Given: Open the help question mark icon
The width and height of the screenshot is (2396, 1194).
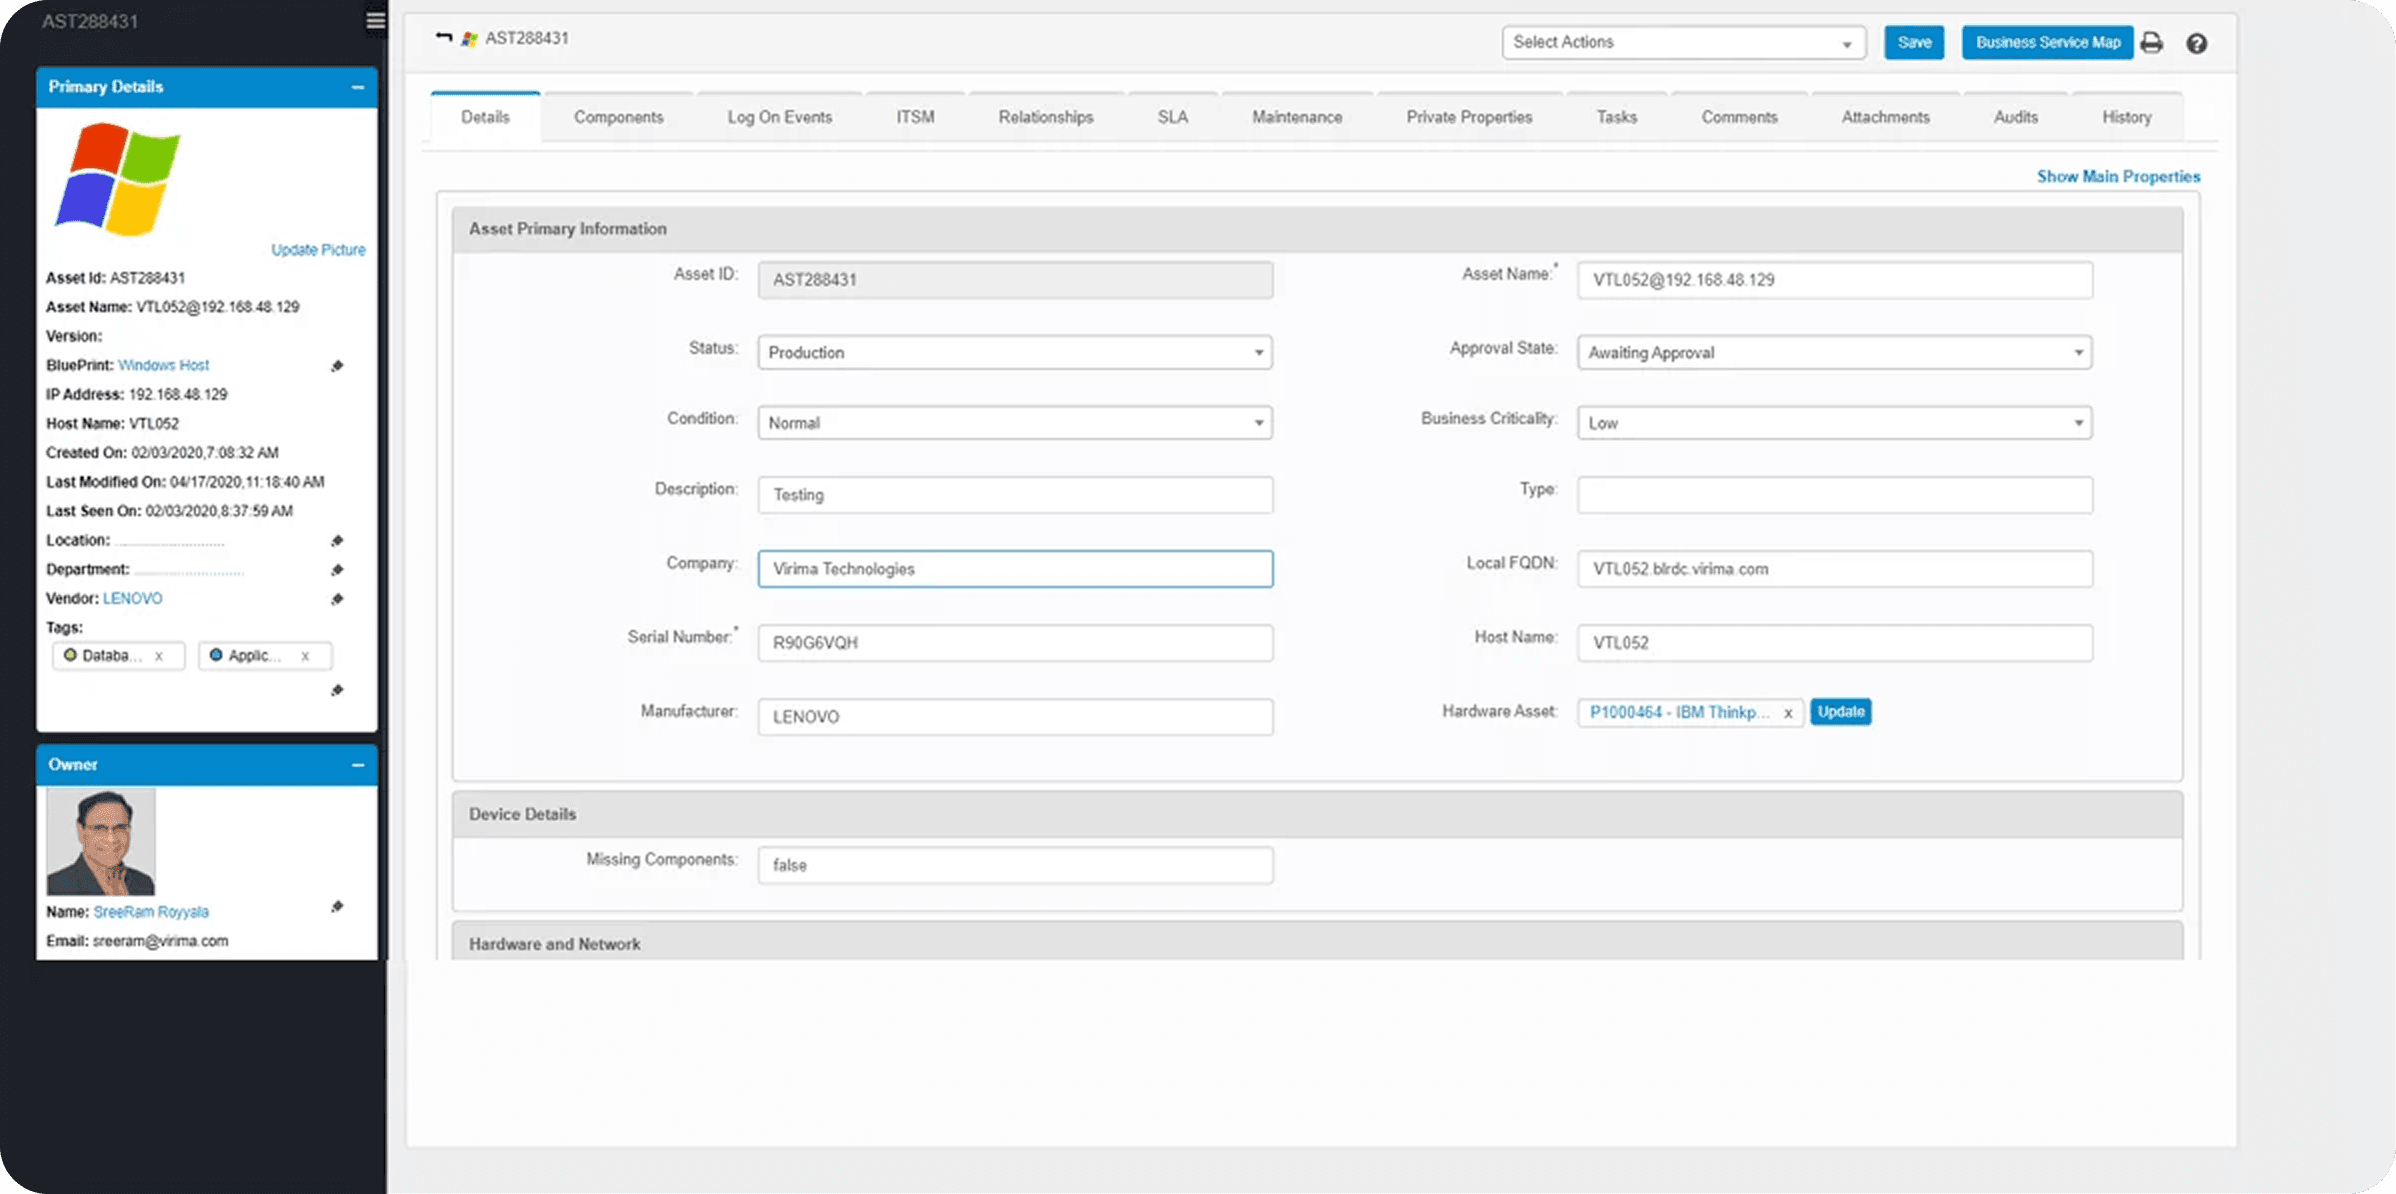Looking at the screenshot, I should (2196, 43).
